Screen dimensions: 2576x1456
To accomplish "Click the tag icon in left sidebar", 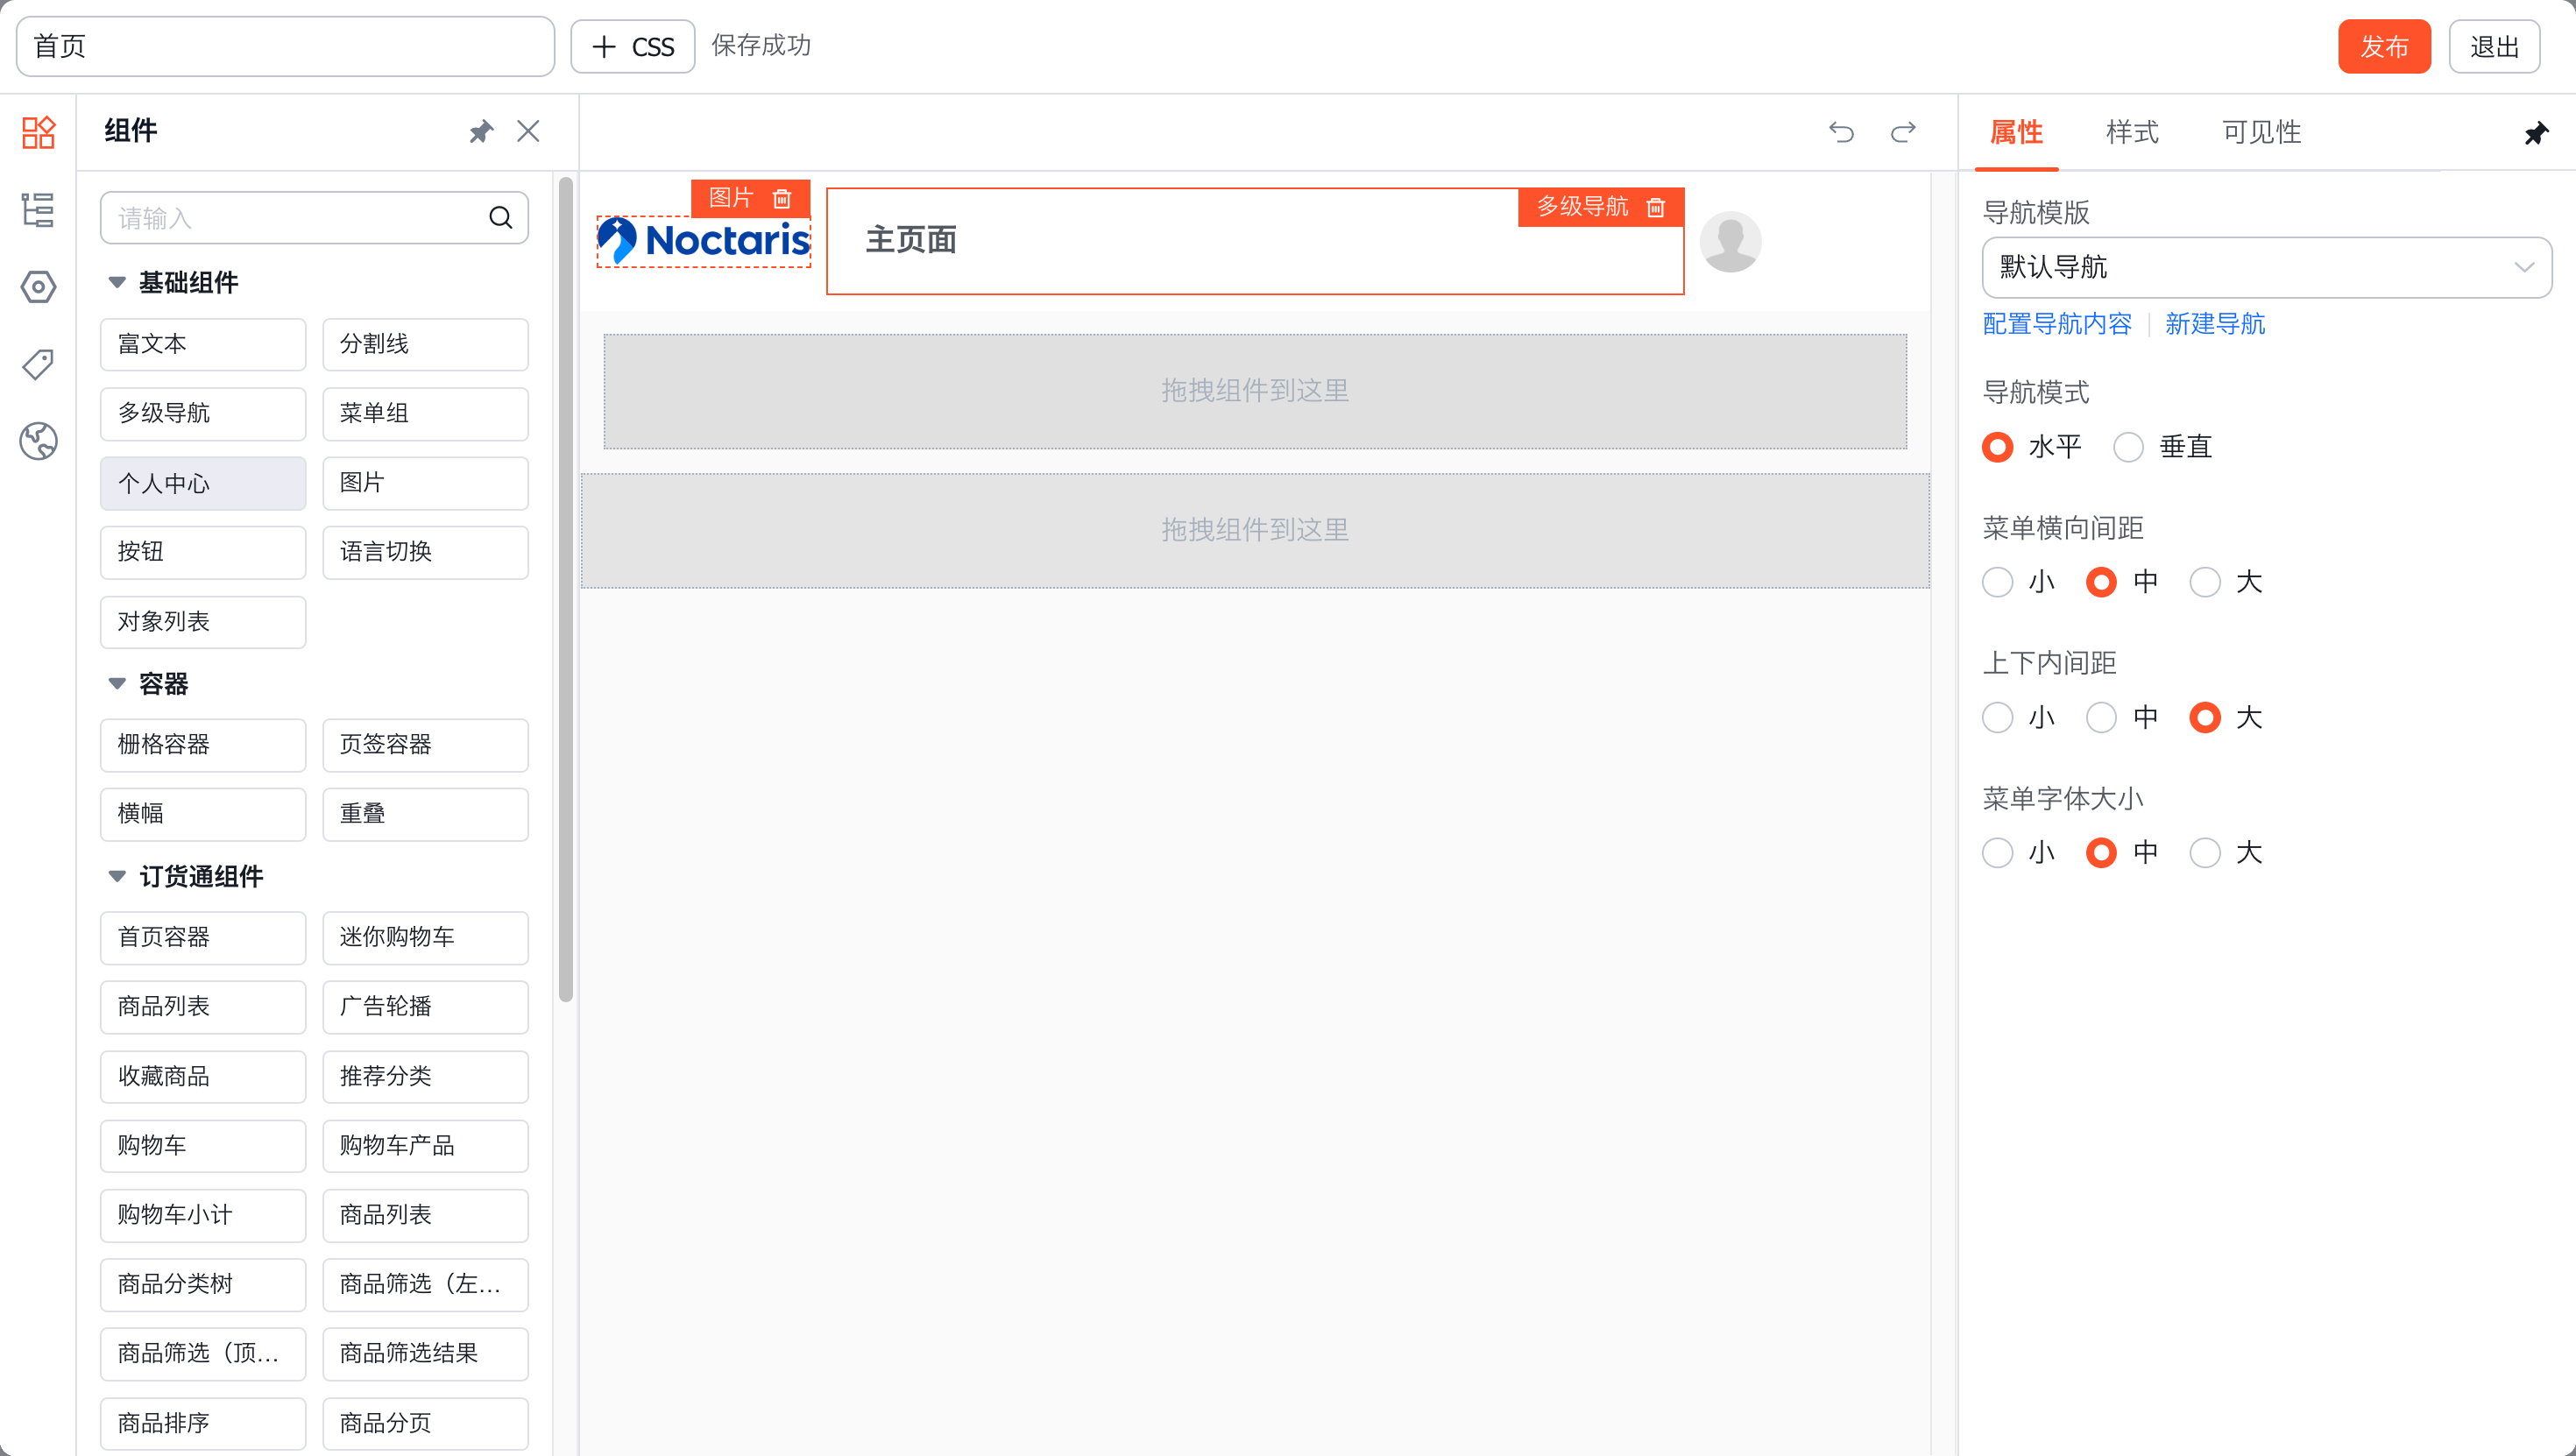I will click(x=38, y=364).
